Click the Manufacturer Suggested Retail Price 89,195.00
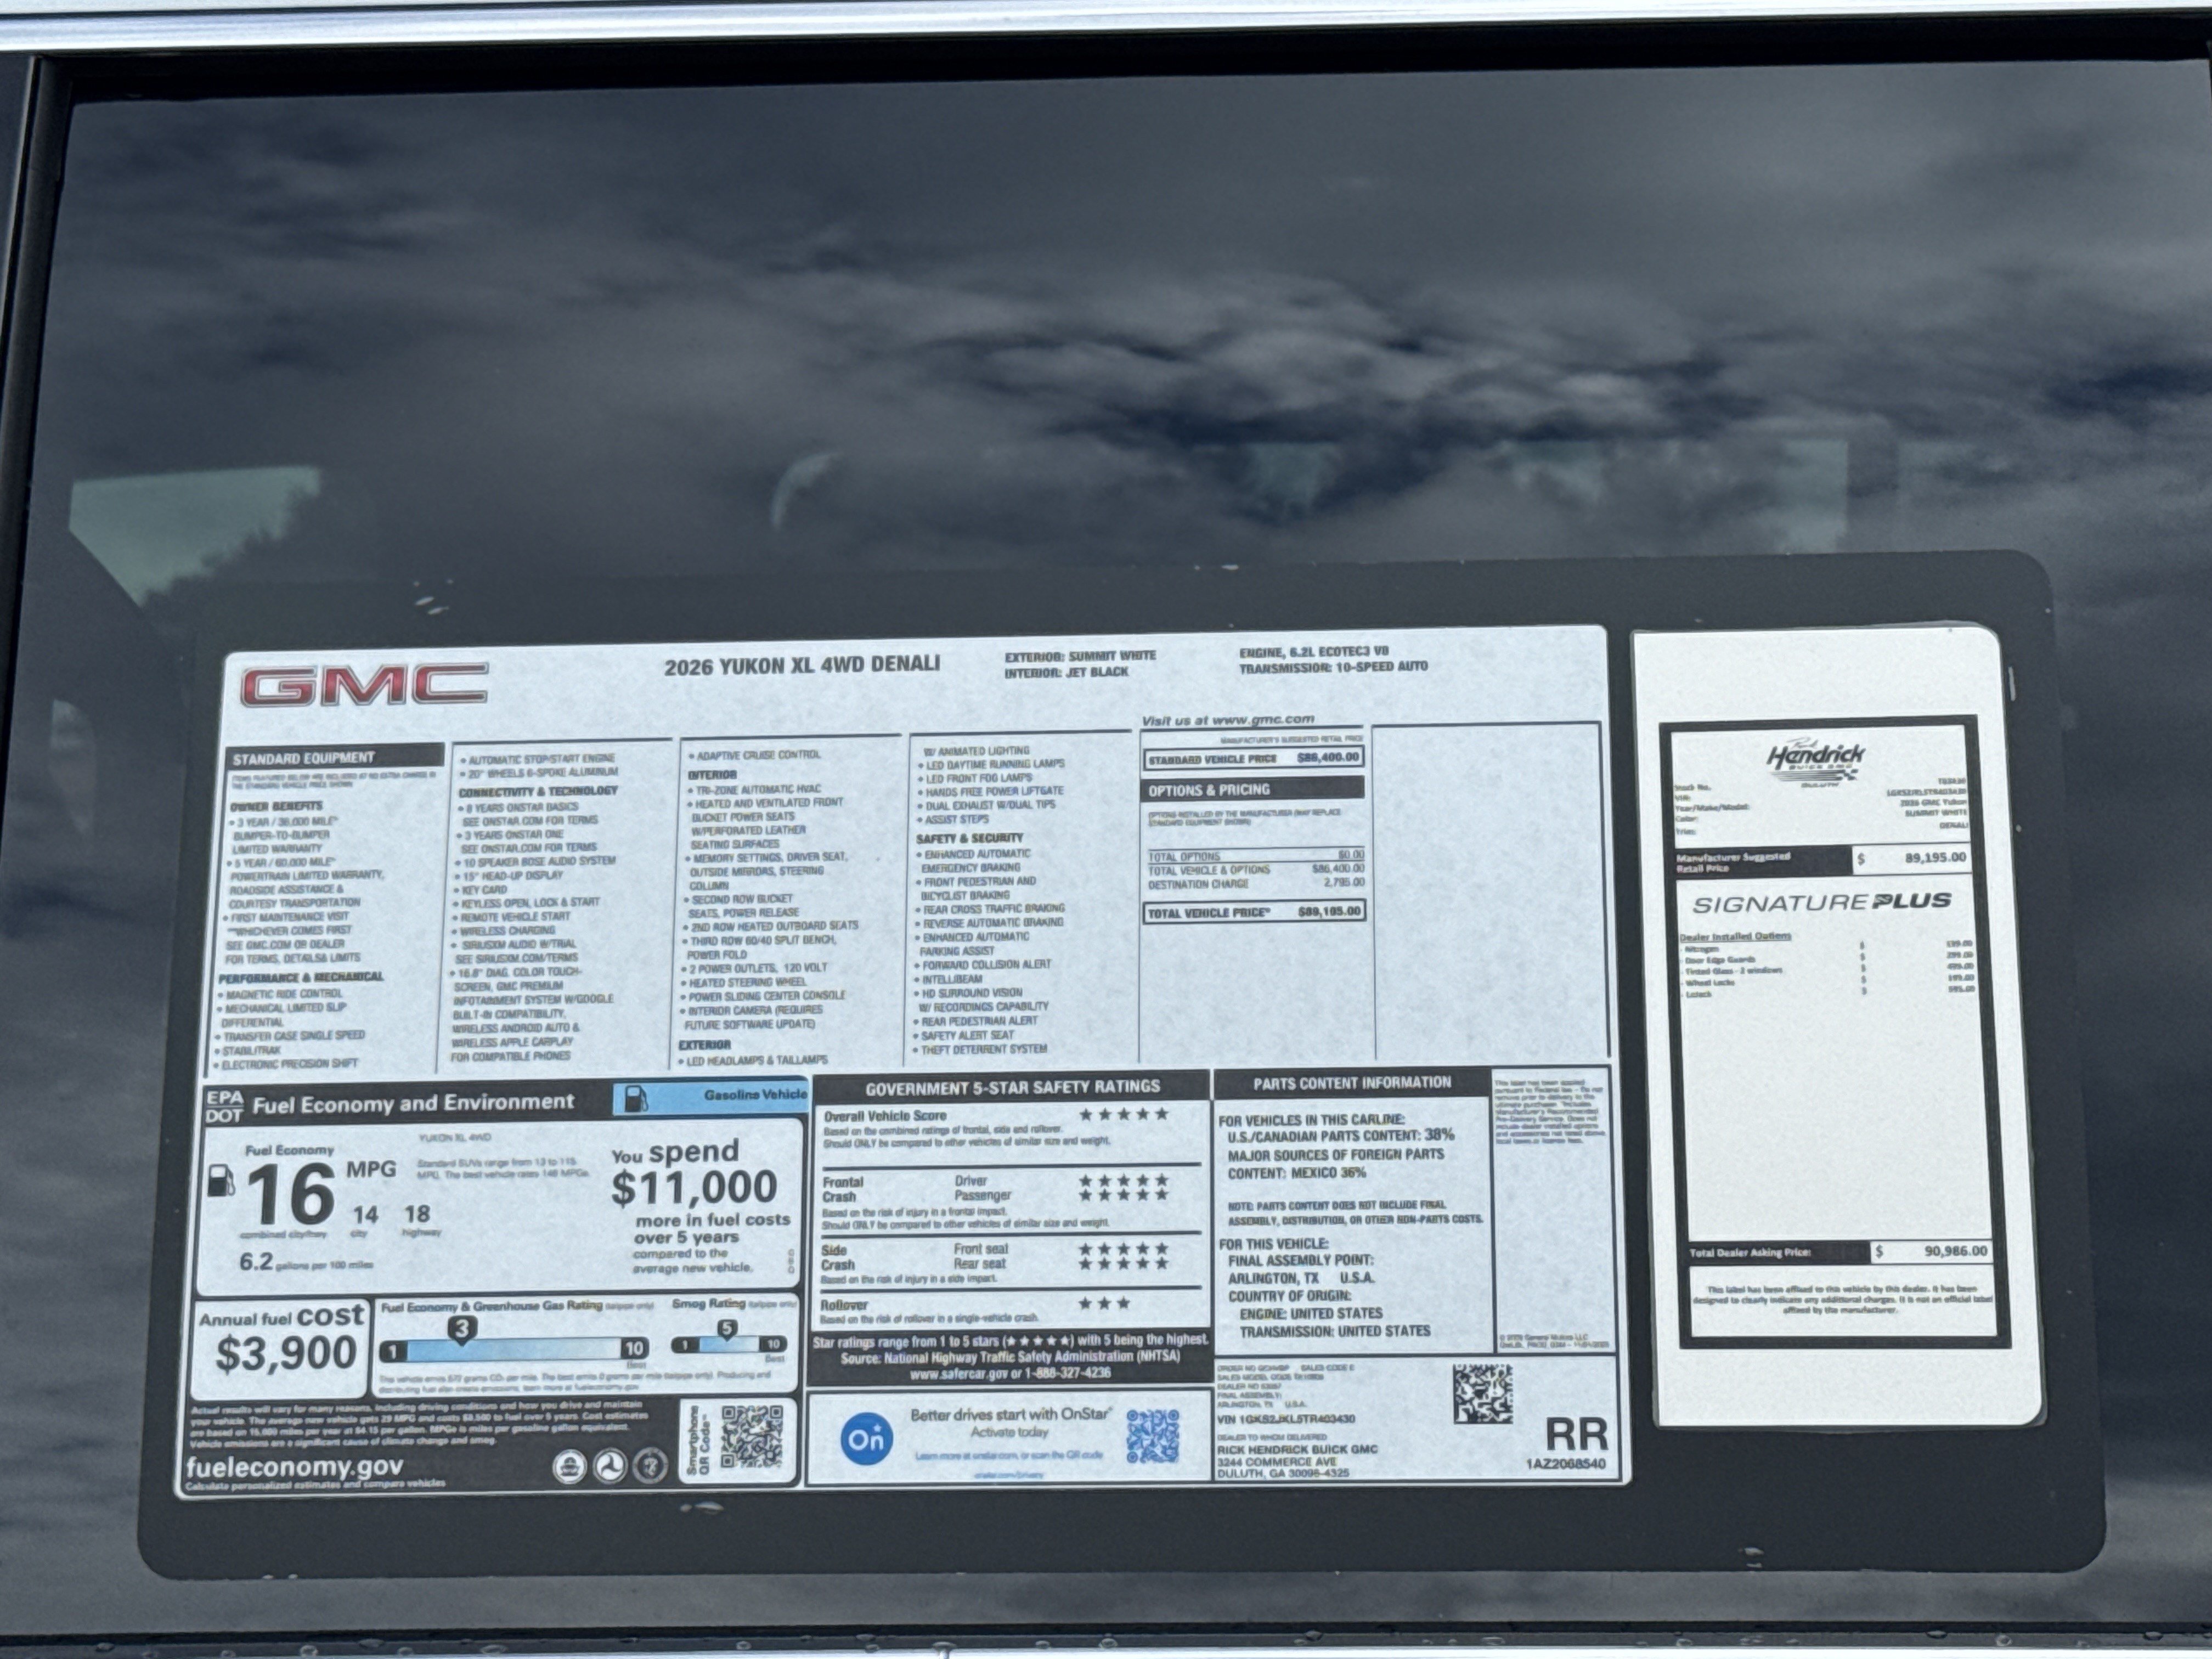Viewport: 2212px width, 1659px height. coord(1822,858)
